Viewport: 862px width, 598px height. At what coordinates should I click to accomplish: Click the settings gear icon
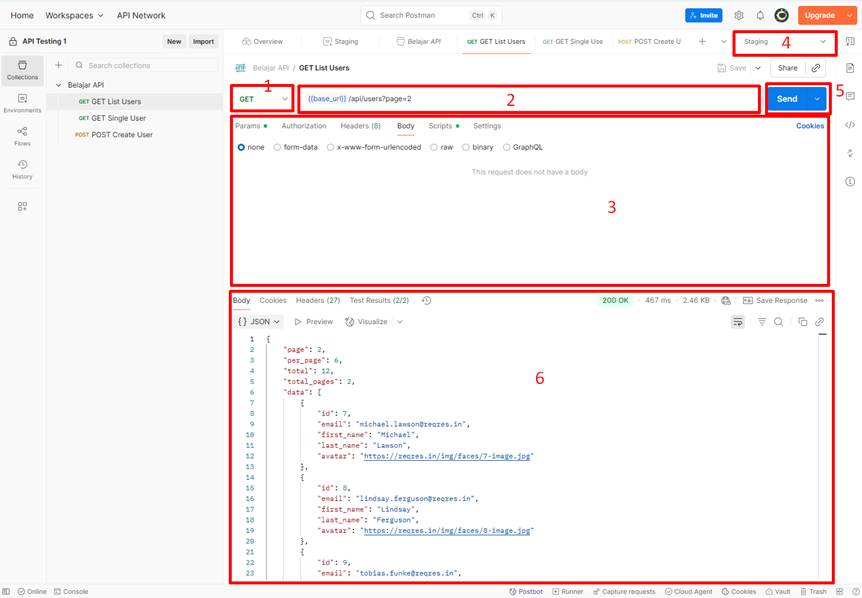click(739, 15)
